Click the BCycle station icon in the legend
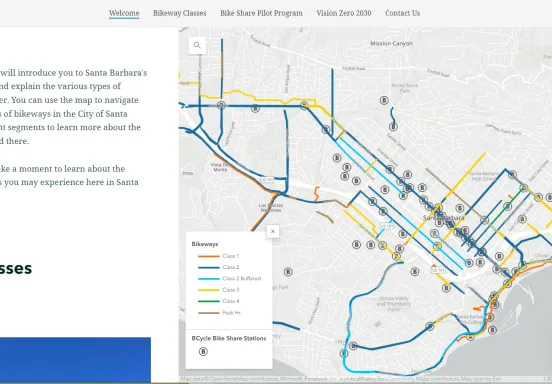 tap(203, 351)
